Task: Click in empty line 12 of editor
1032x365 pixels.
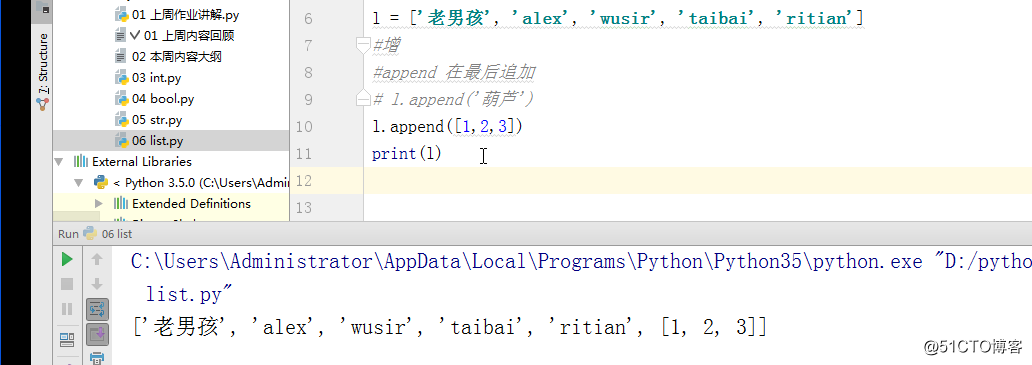Action: coord(698,180)
